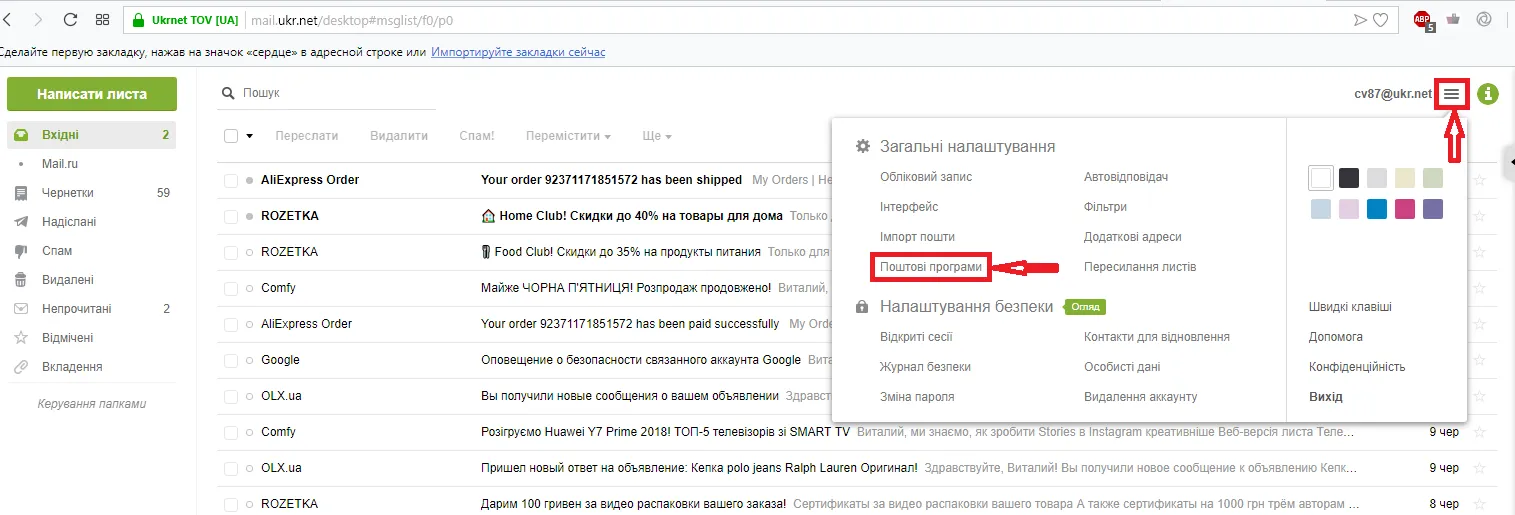Star the AliExpress shipped order message
The width and height of the screenshot is (1515, 515).
tap(1480, 180)
